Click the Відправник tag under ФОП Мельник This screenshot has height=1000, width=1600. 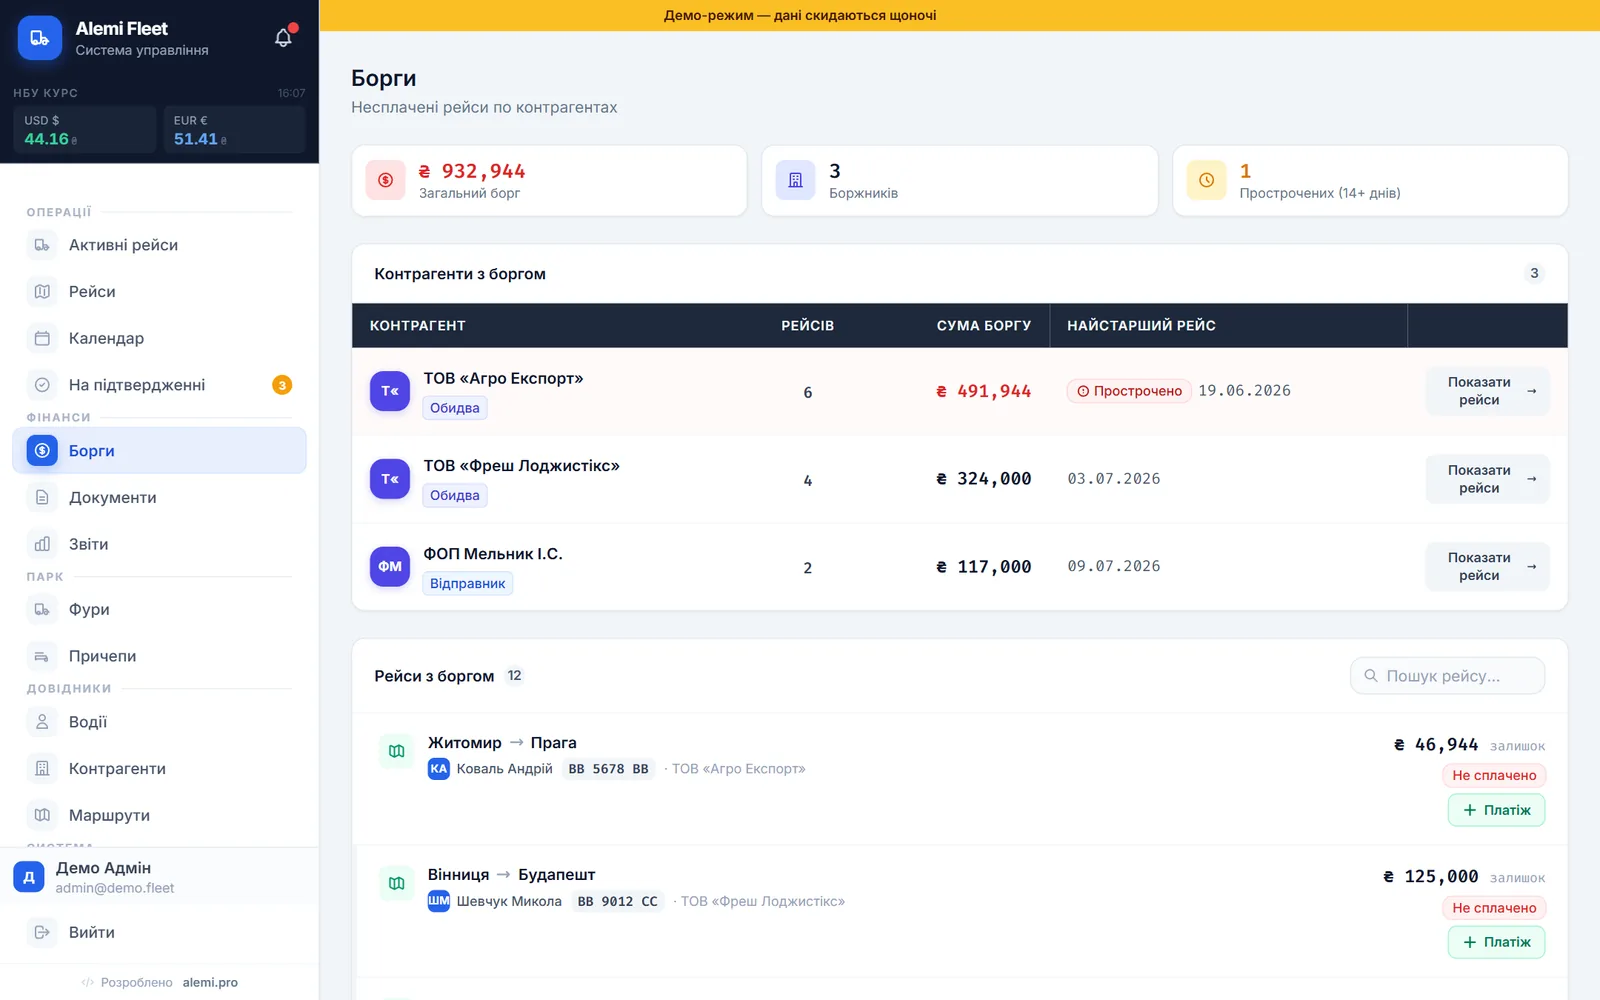[468, 583]
